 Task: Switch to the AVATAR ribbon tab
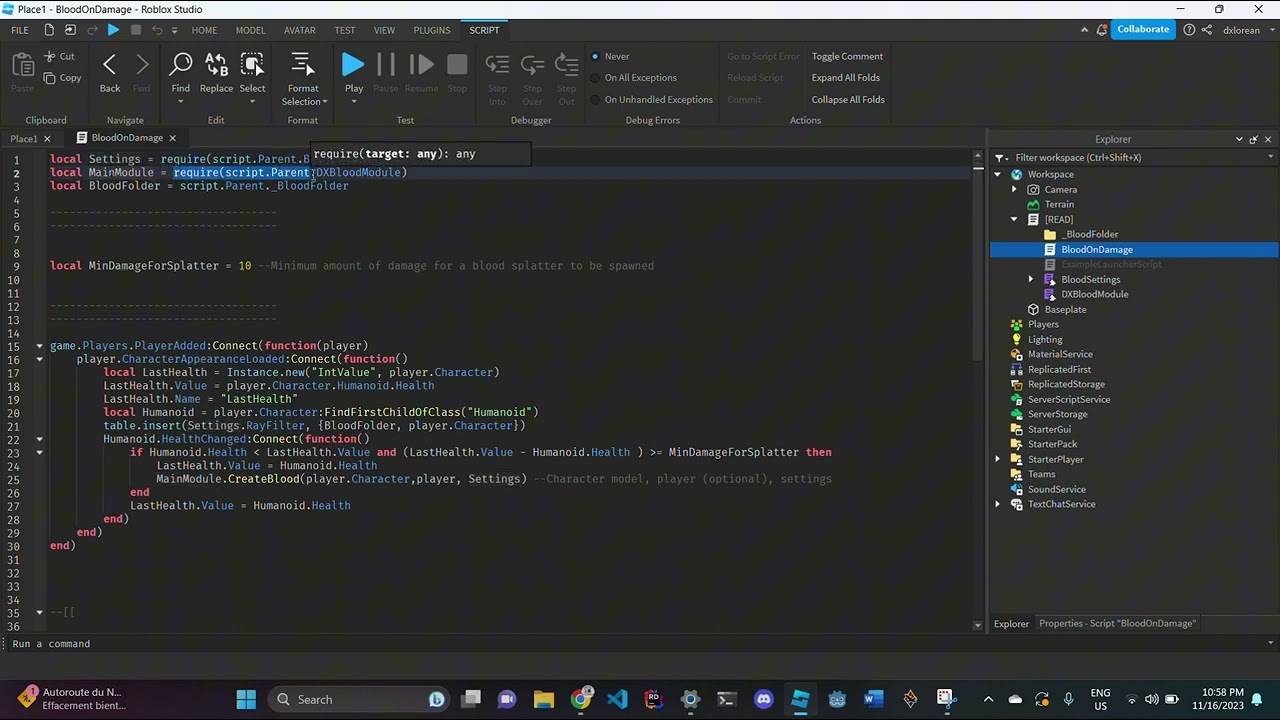tap(299, 30)
